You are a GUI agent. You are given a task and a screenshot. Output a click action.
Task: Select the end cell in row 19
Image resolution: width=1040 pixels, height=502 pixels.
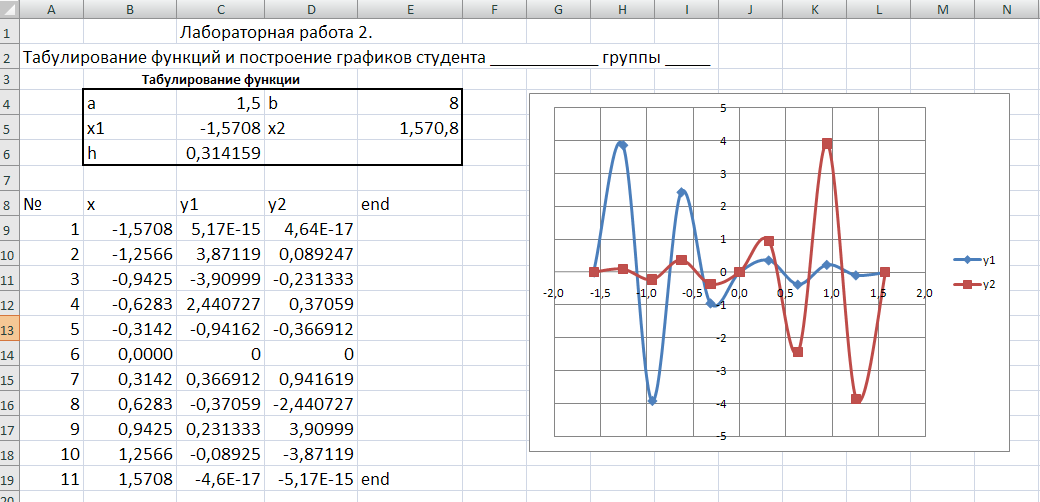point(409,479)
